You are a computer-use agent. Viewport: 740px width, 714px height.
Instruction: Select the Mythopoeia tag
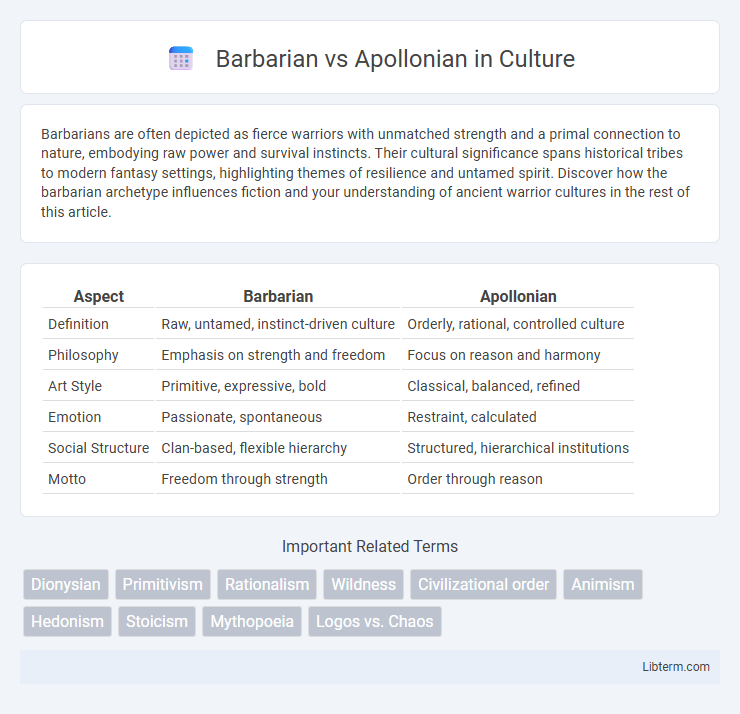(252, 622)
